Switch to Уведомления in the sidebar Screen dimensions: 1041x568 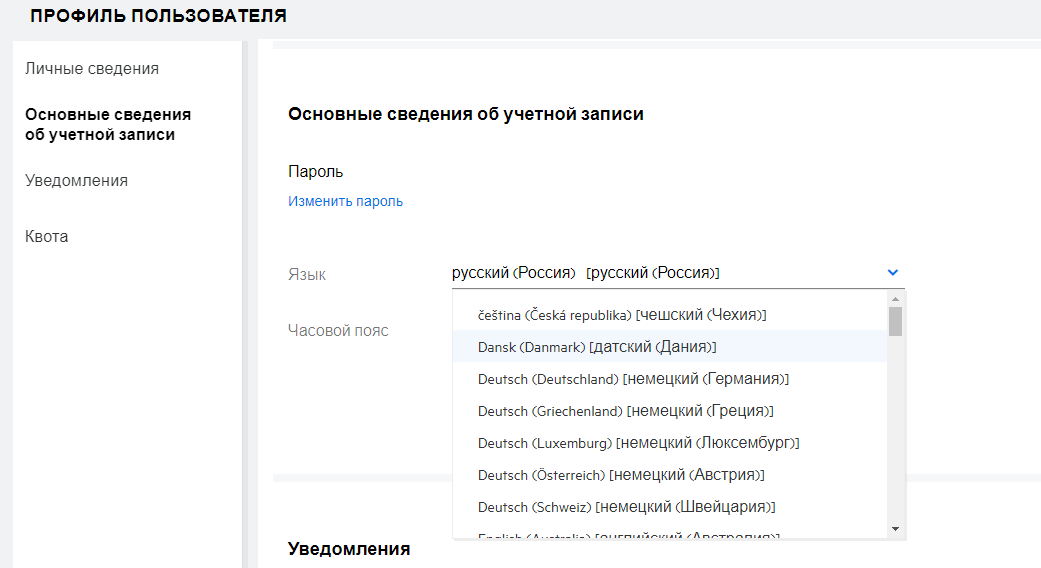coord(77,181)
